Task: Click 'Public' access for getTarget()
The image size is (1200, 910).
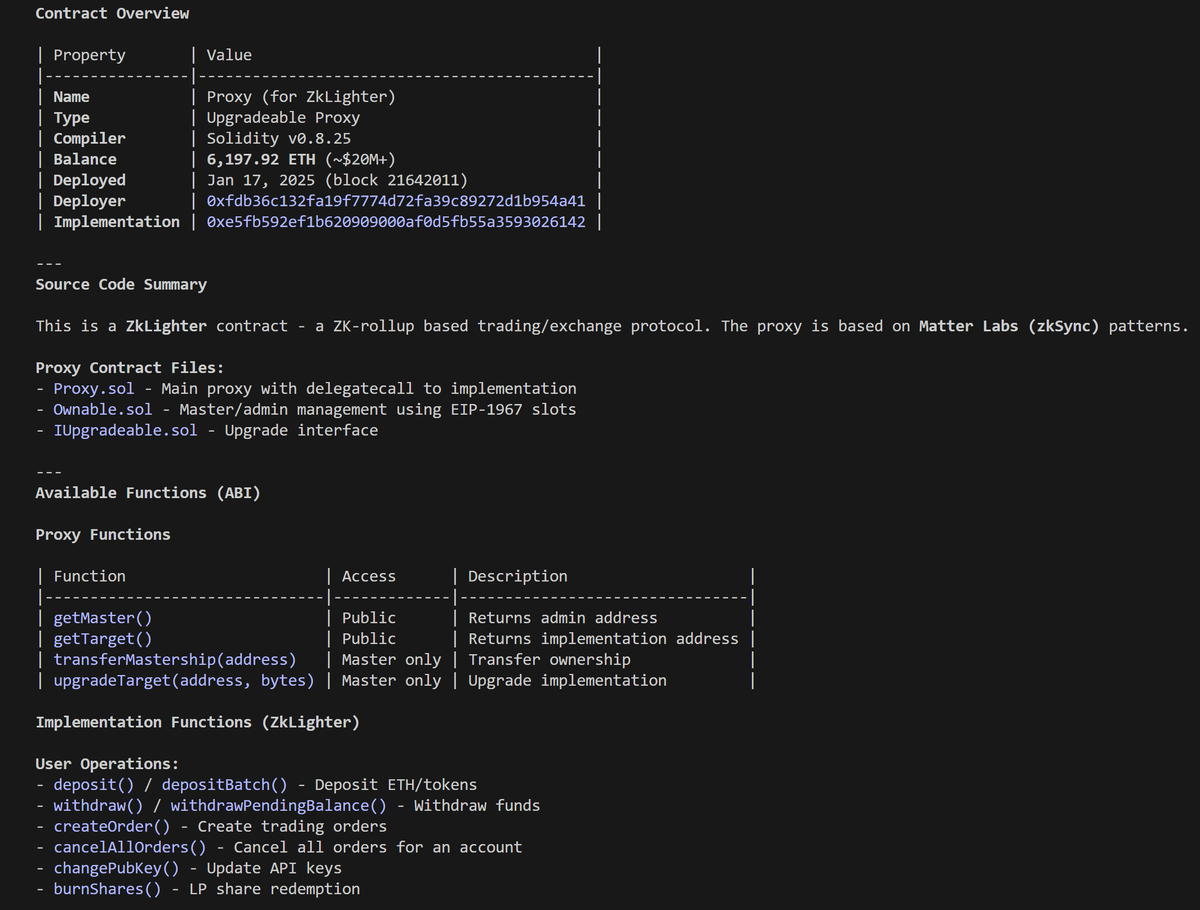Action: [x=369, y=639]
